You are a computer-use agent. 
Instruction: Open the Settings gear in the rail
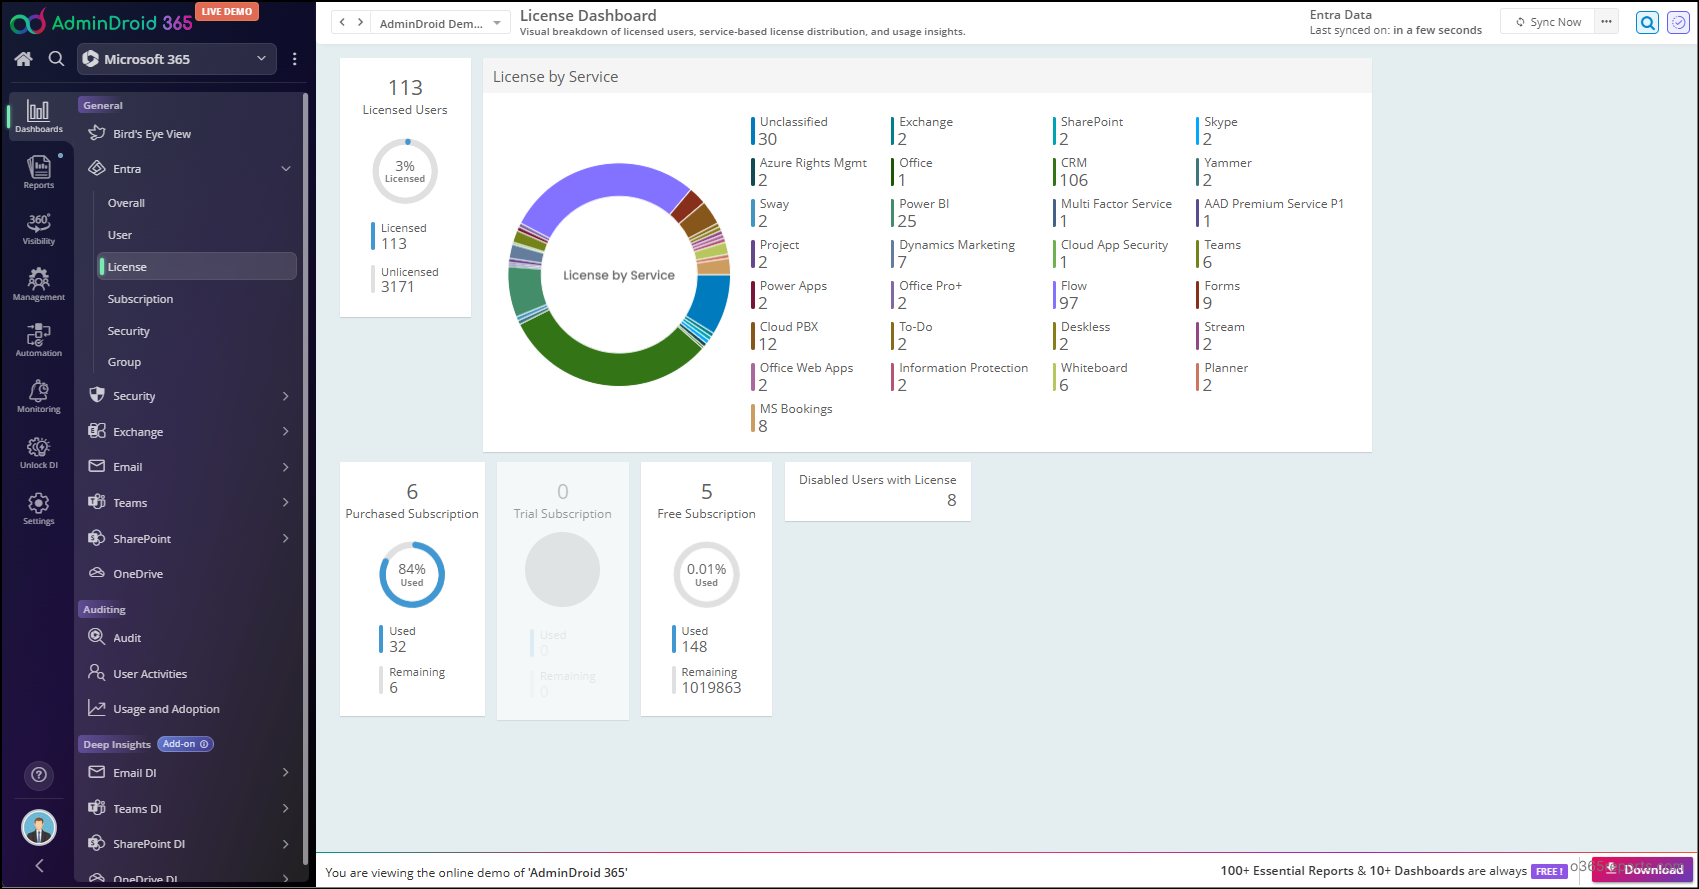(x=39, y=508)
